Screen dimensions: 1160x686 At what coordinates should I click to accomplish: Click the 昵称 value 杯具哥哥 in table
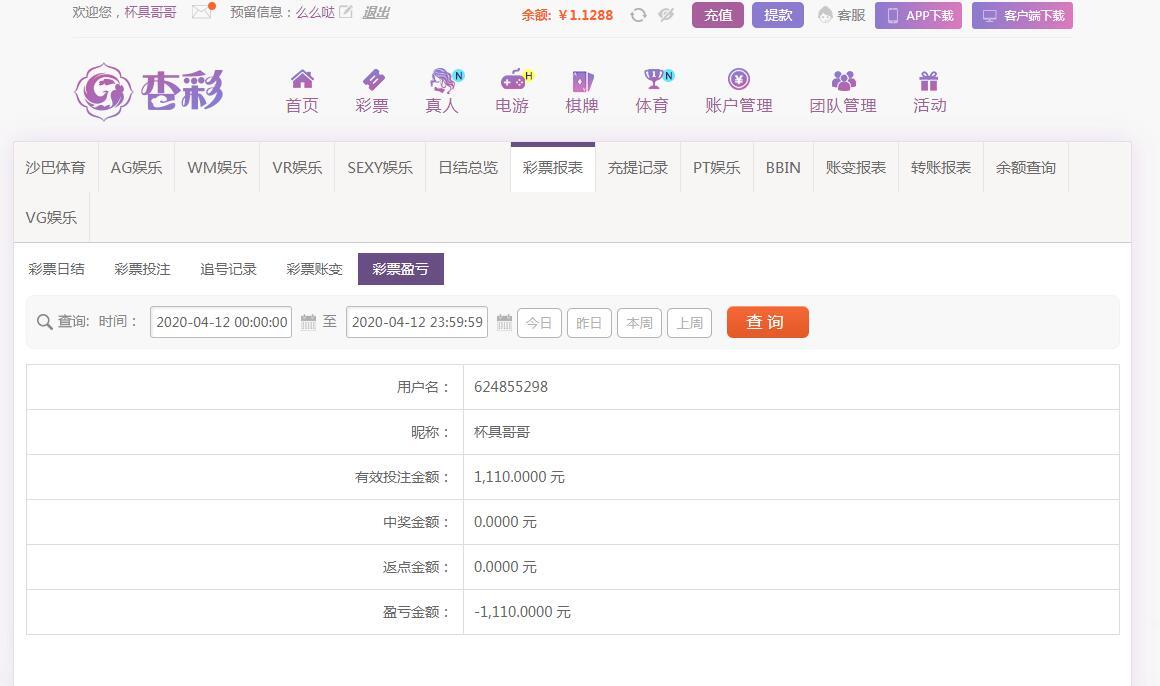pos(502,432)
